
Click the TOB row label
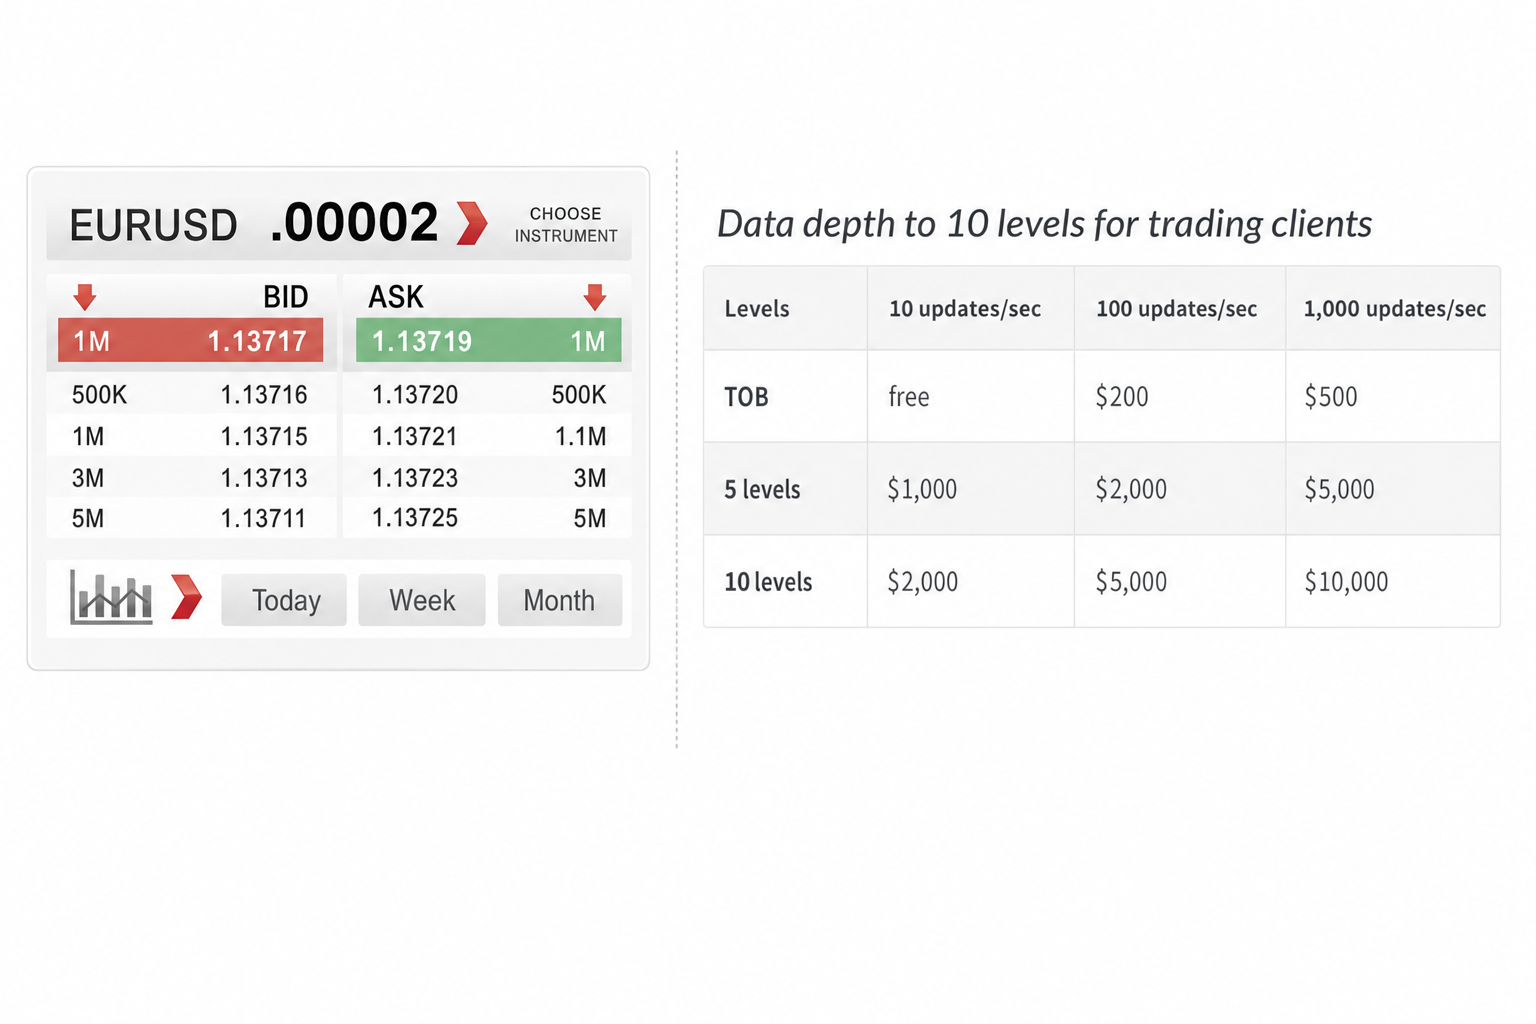coord(746,397)
